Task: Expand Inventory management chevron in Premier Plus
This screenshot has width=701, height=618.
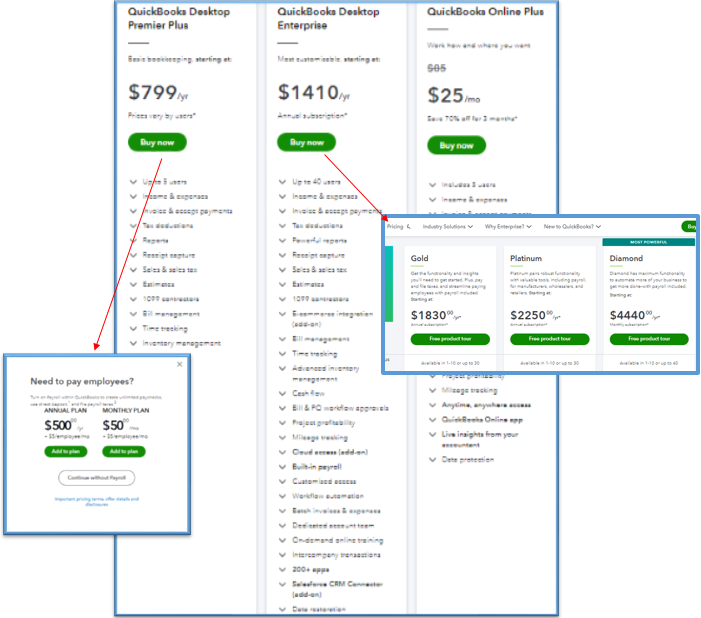Action: [133, 343]
